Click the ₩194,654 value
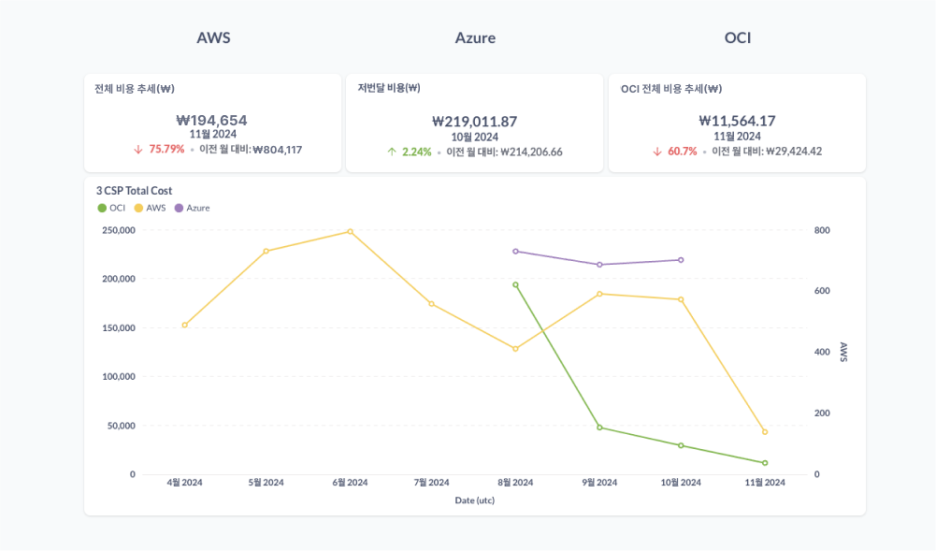 [212, 121]
